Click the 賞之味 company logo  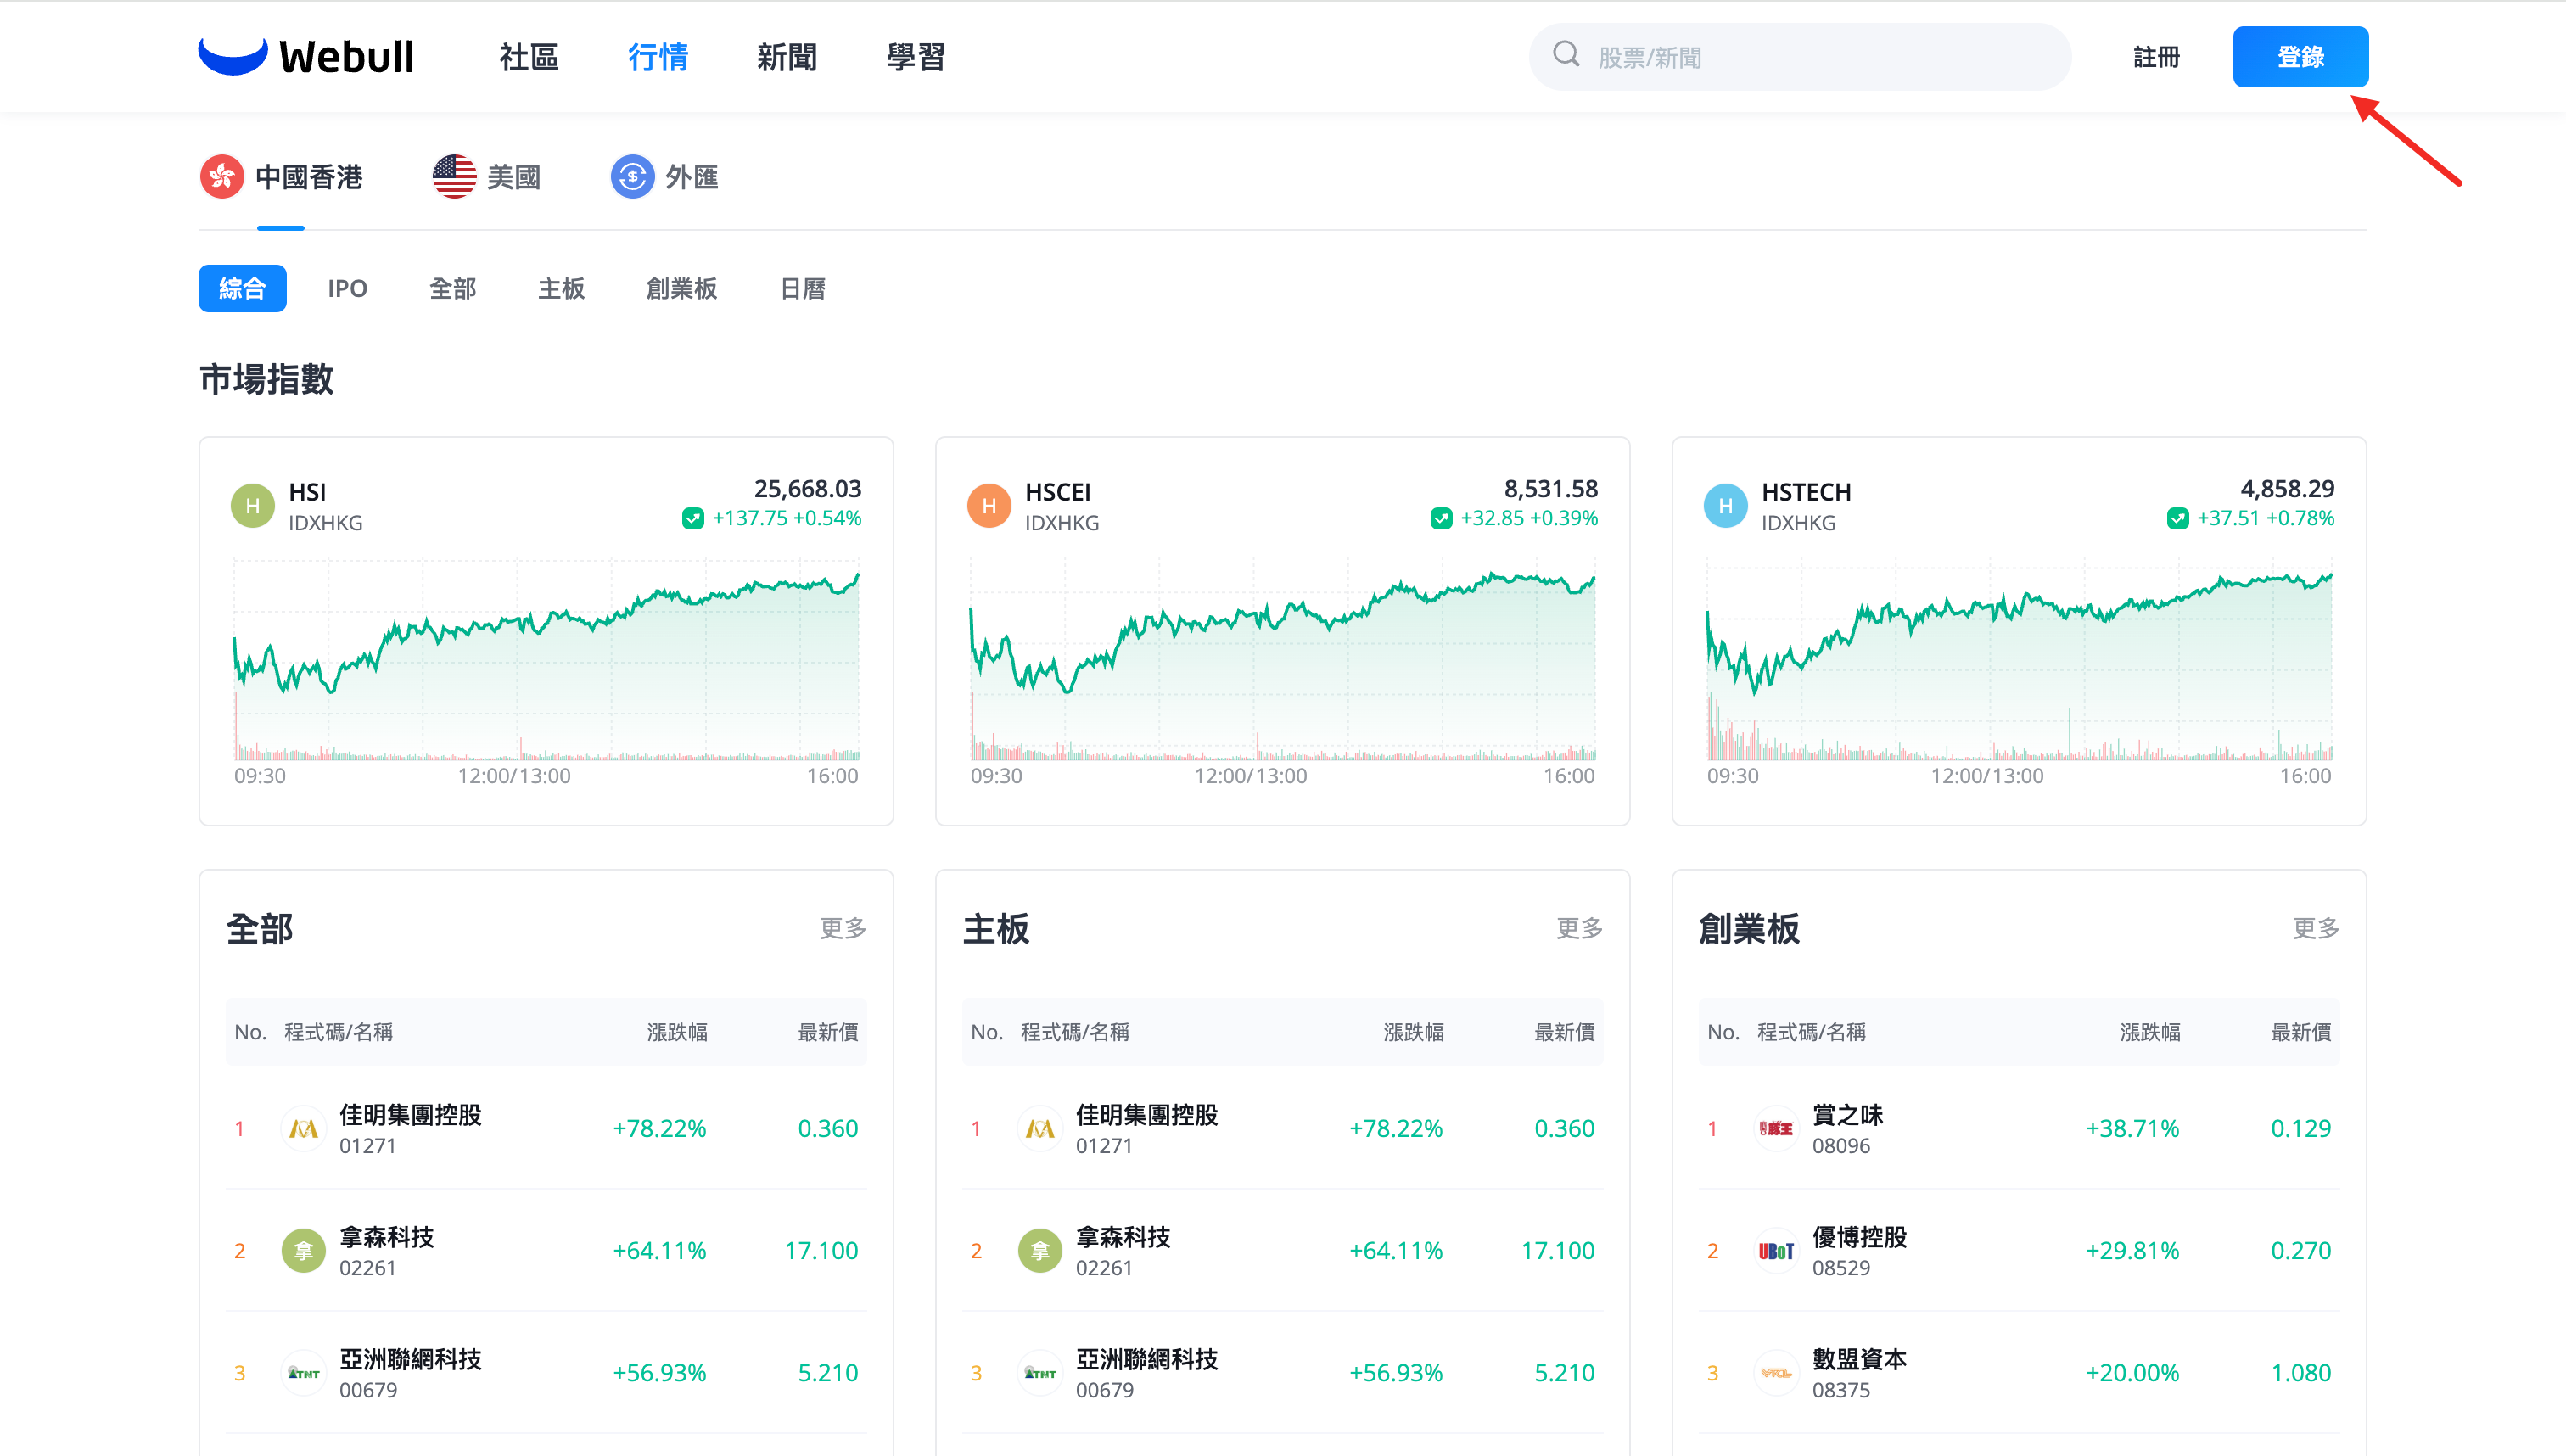coord(1776,1129)
